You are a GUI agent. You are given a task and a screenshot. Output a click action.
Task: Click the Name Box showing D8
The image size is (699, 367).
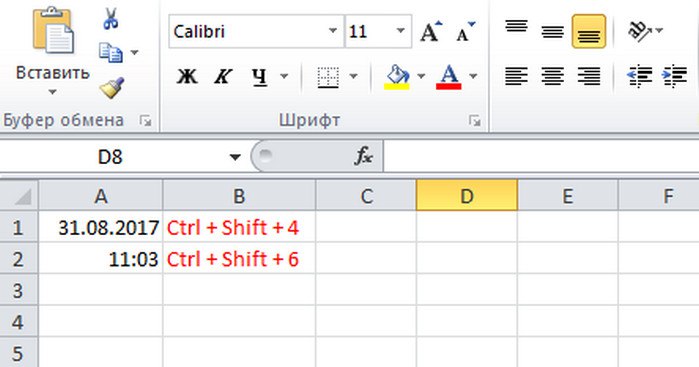(111, 157)
